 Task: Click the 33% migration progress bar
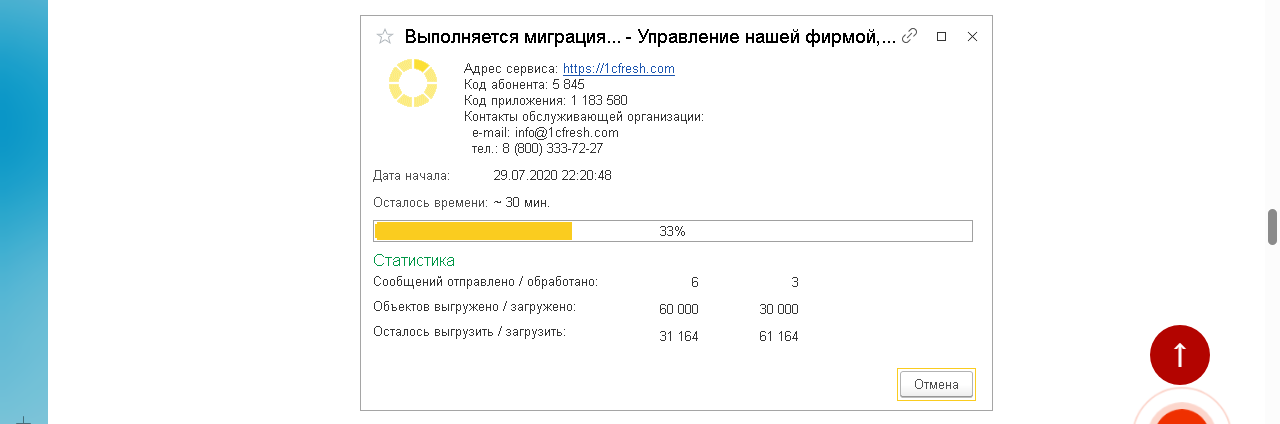click(672, 231)
